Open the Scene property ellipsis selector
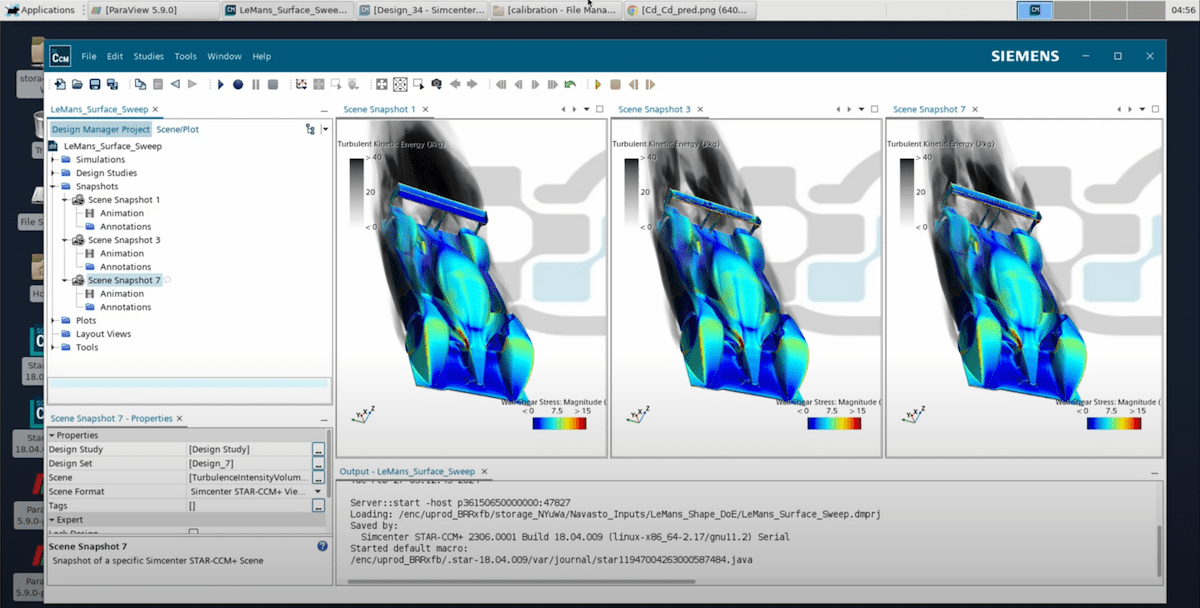Image resolution: width=1200 pixels, height=608 pixels. (x=318, y=478)
